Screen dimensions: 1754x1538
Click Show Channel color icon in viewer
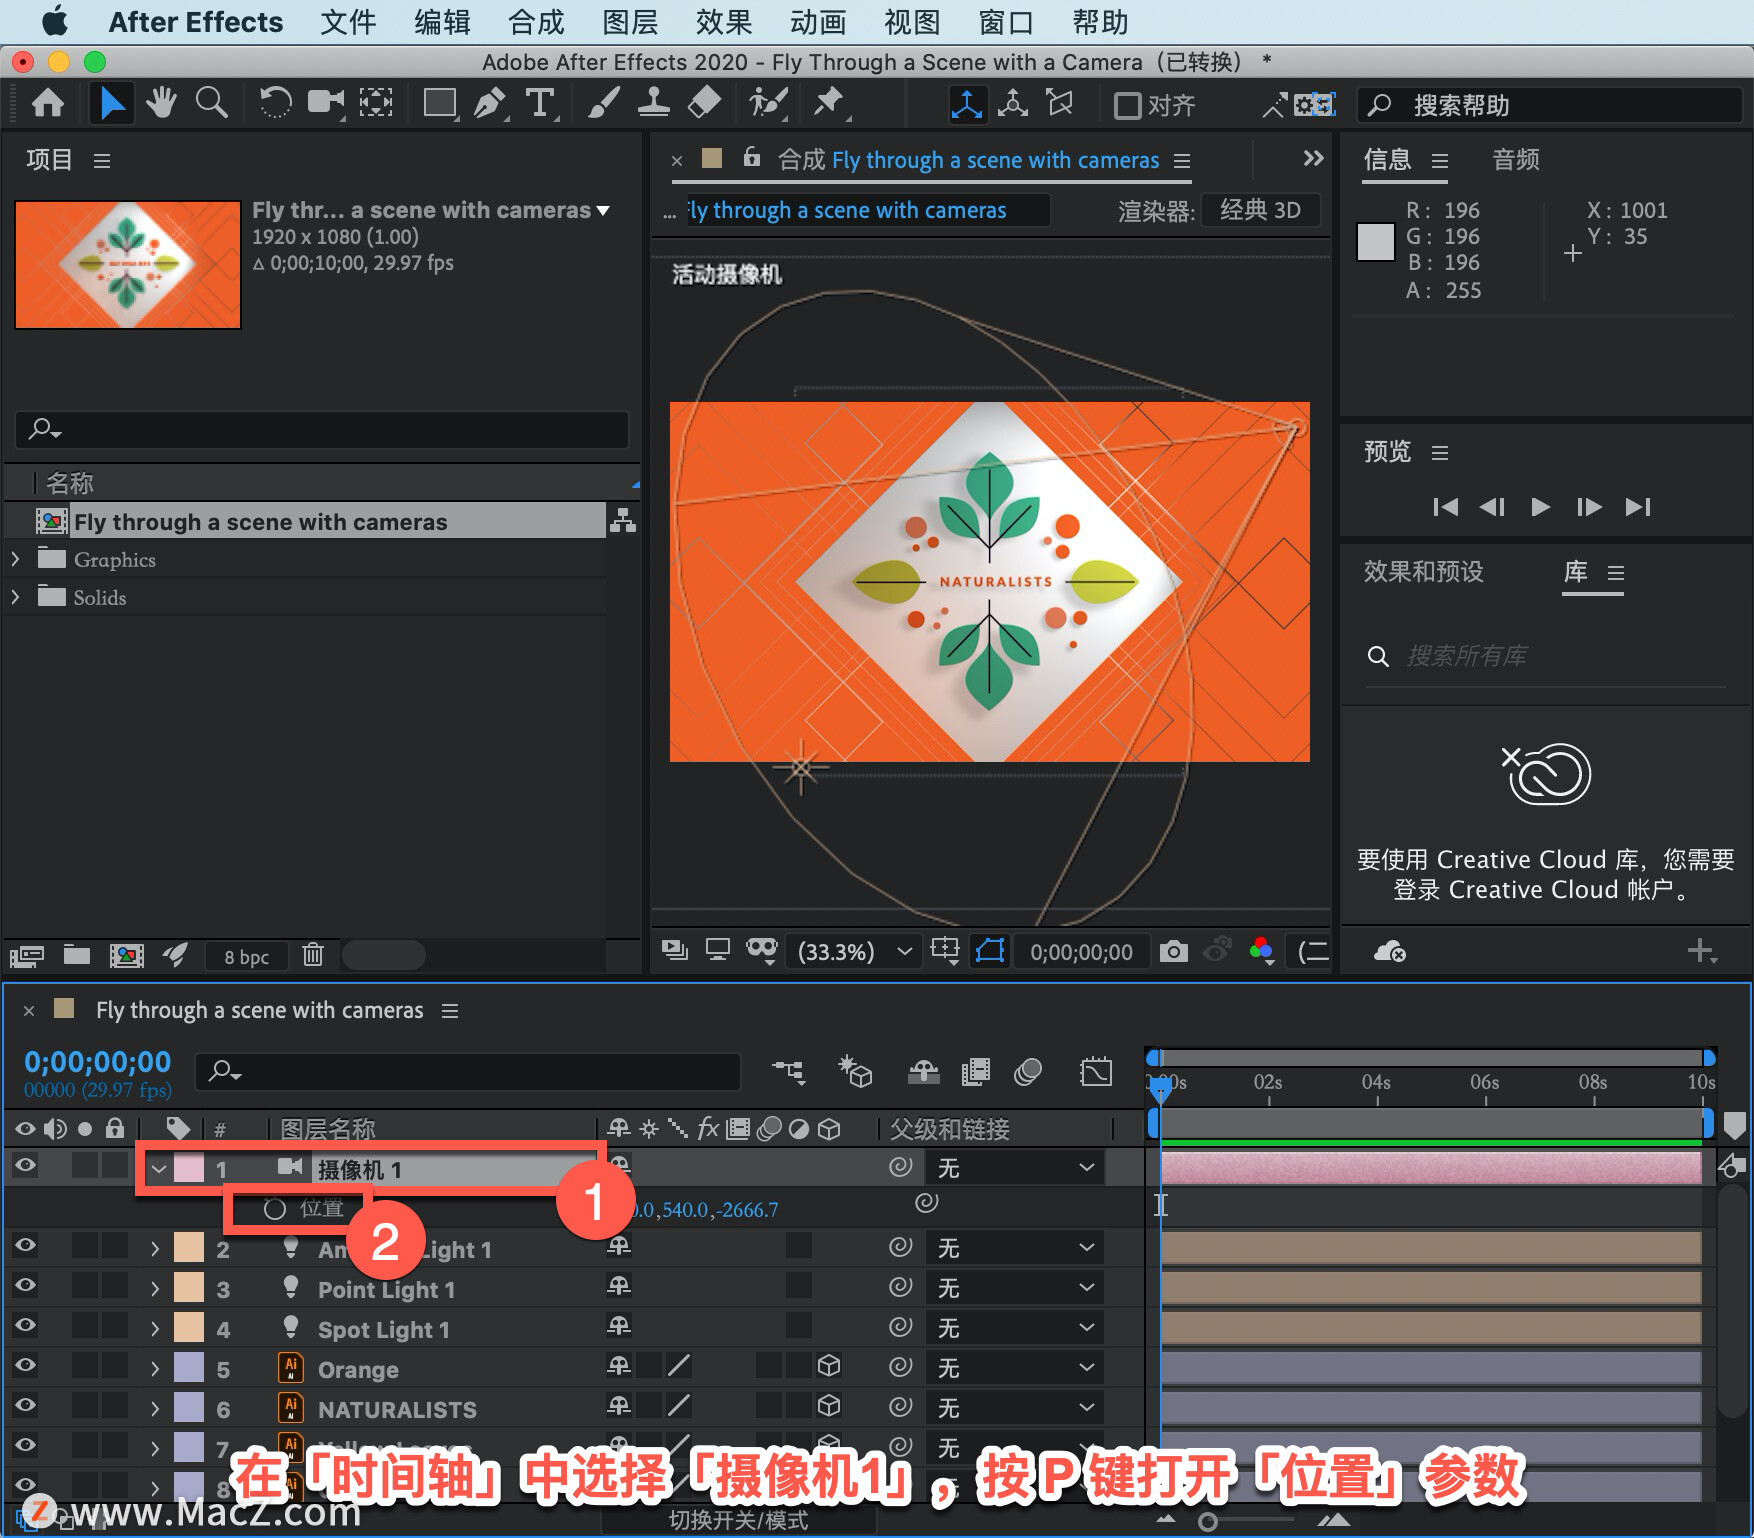coord(1262,951)
